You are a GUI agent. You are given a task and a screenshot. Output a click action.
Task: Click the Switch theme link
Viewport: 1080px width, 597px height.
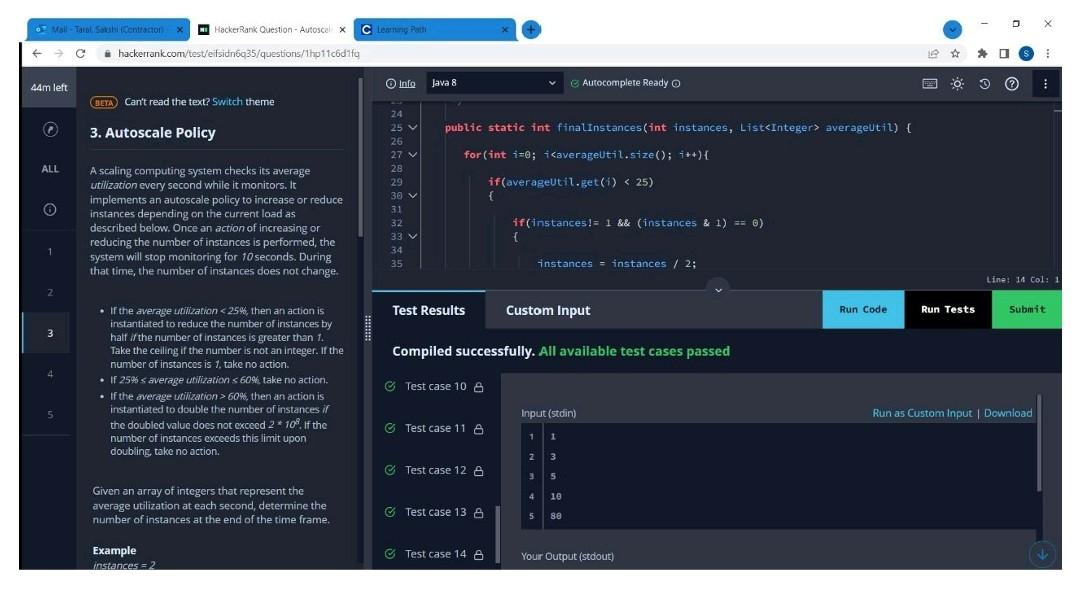(227, 101)
